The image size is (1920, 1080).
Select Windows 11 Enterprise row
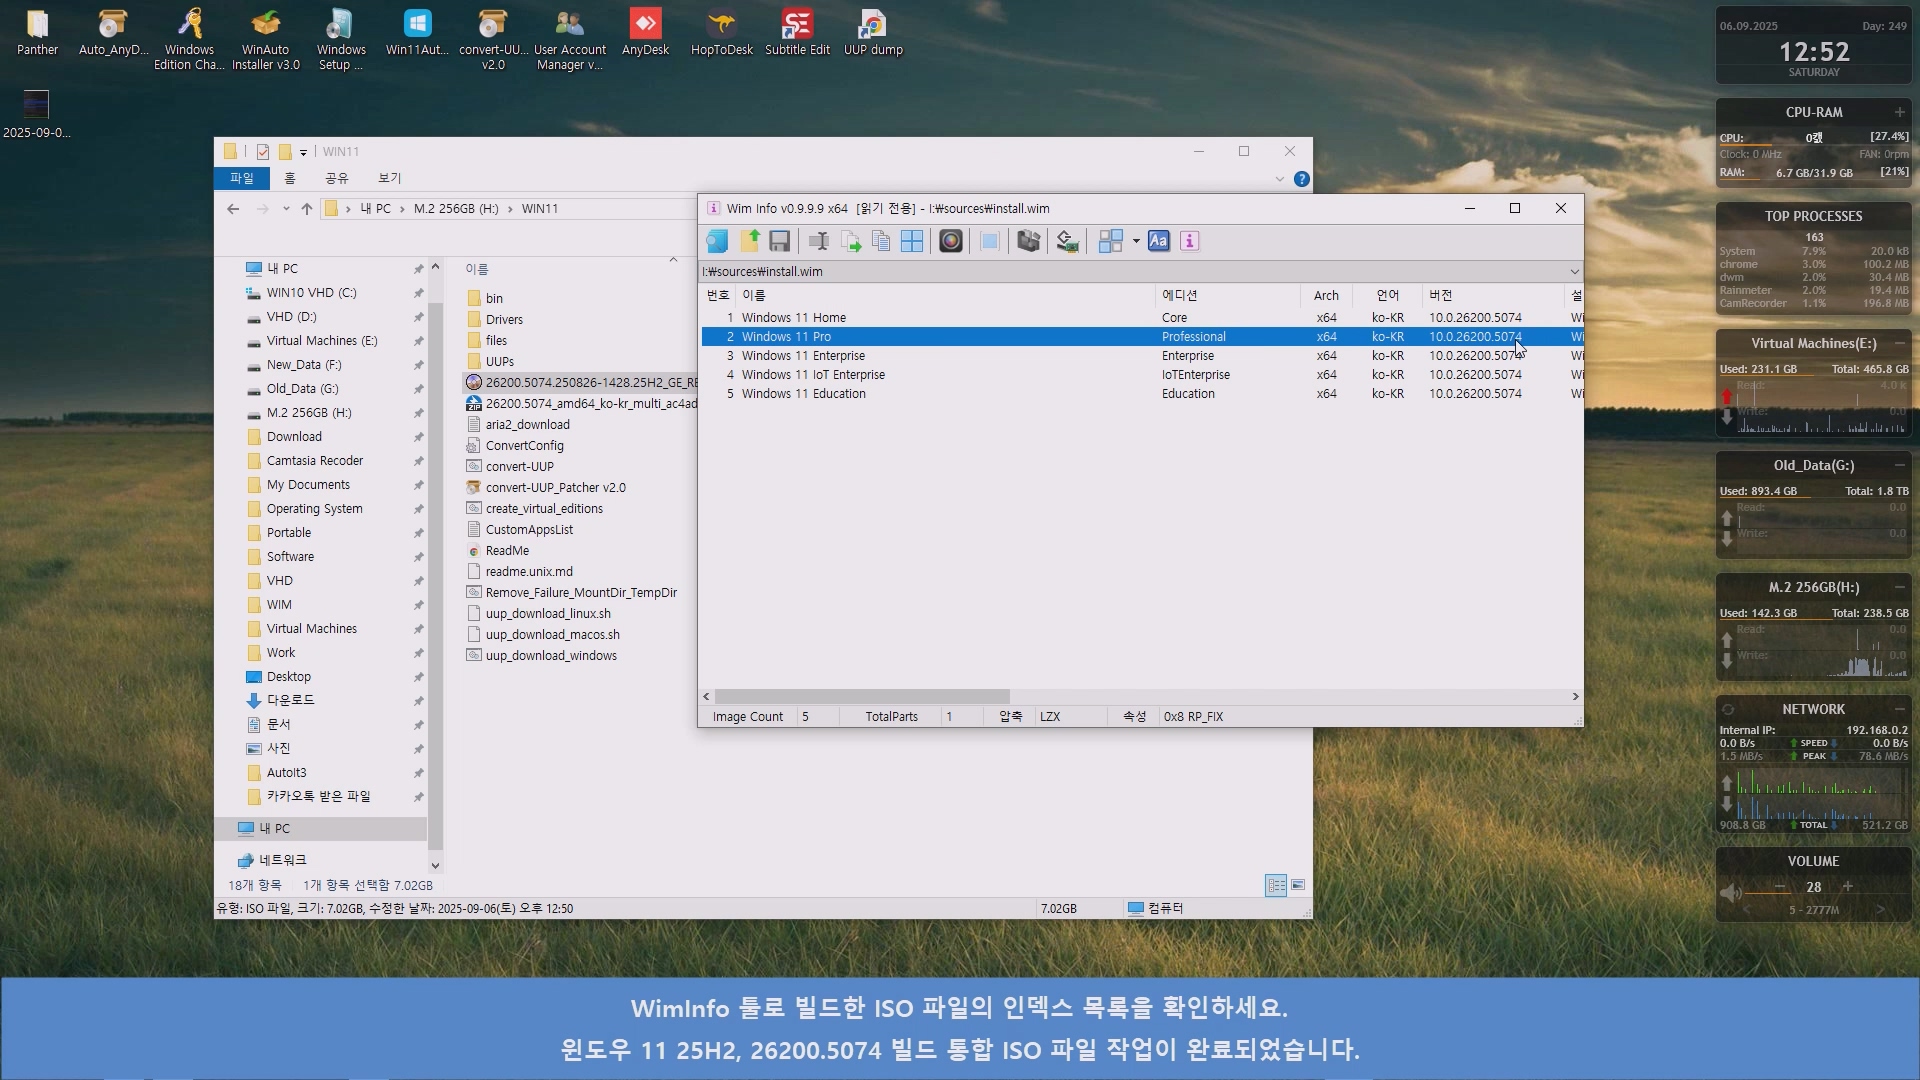click(1141, 356)
